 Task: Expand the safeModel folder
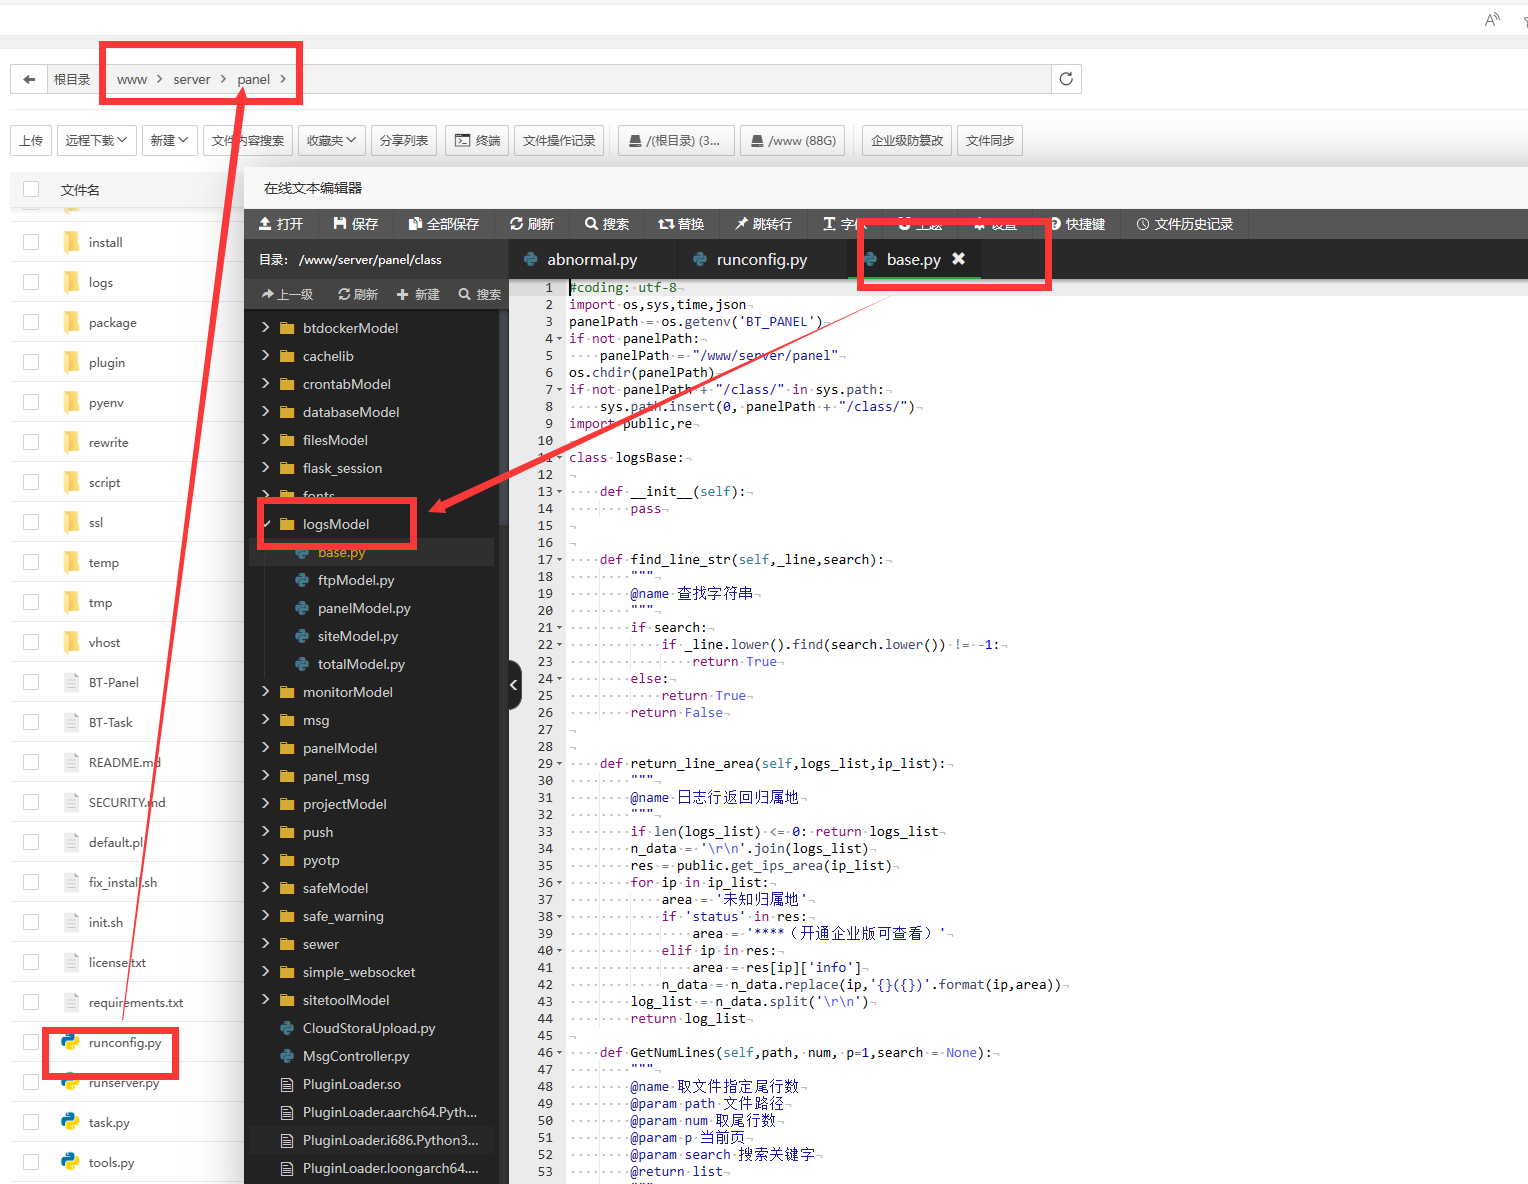pos(265,888)
